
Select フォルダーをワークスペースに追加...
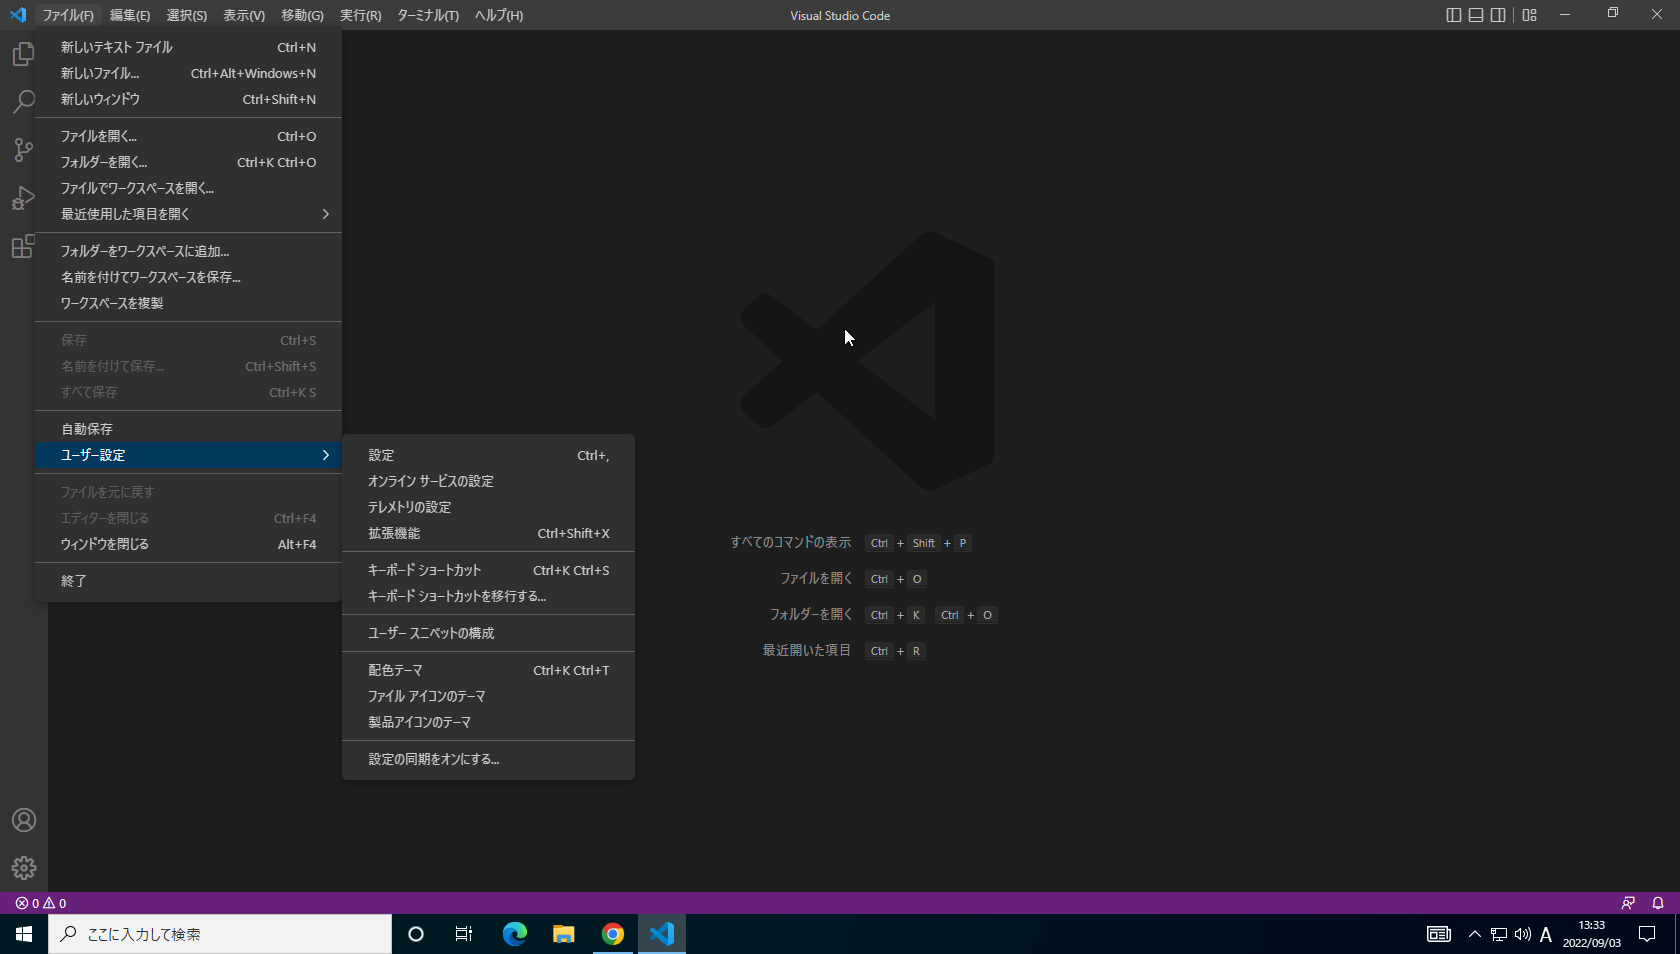pyautogui.click(x=189, y=251)
